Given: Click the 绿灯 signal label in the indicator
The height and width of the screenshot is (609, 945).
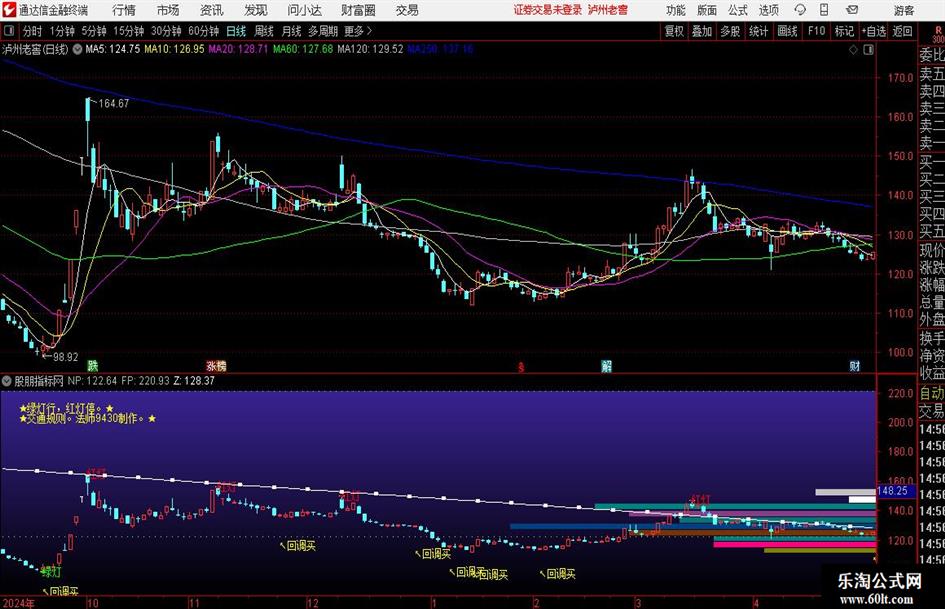Looking at the screenshot, I should click(x=51, y=570).
